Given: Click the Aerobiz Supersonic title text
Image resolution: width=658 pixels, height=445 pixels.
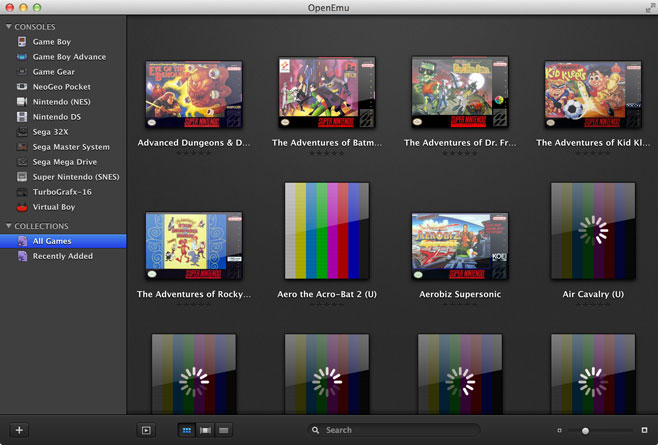Looking at the screenshot, I should [x=460, y=294].
